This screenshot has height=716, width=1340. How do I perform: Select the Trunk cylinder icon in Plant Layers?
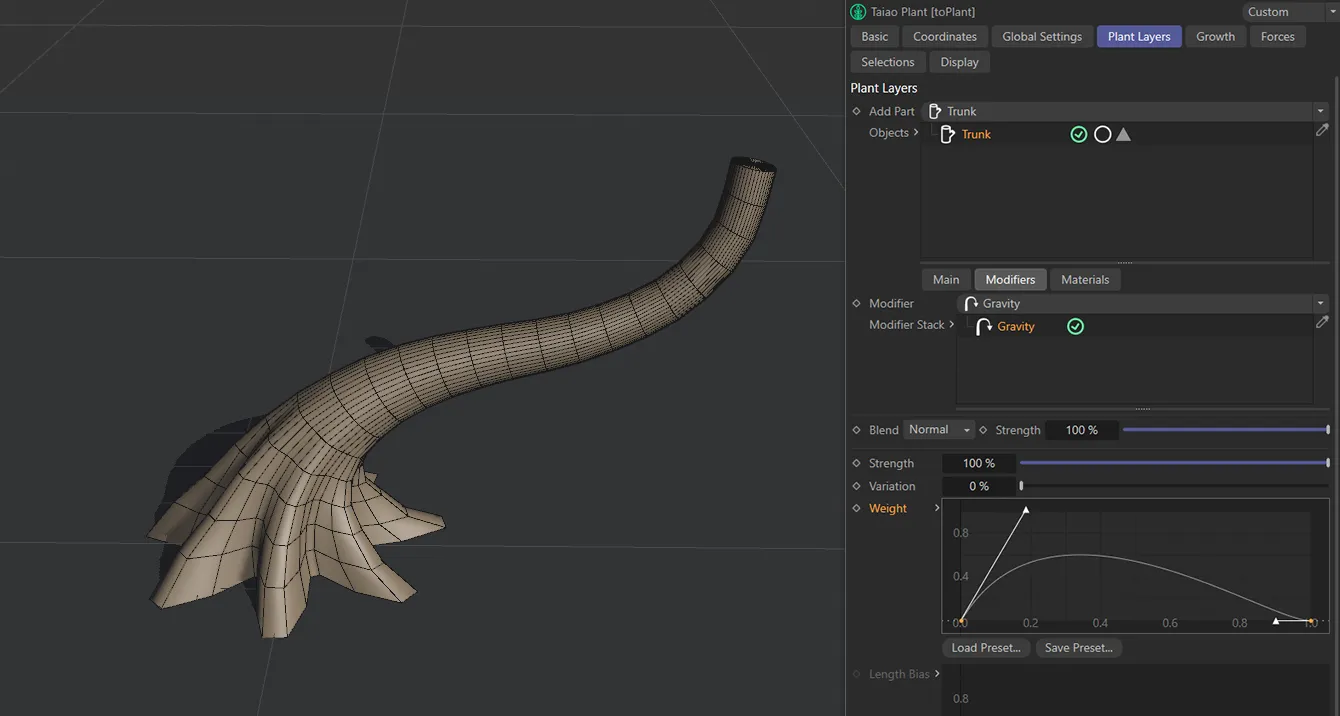coord(947,133)
